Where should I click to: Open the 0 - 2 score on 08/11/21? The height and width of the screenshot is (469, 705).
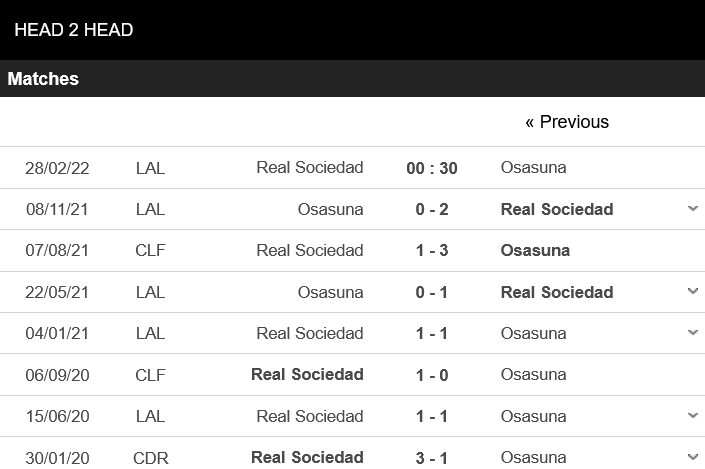[x=432, y=210]
